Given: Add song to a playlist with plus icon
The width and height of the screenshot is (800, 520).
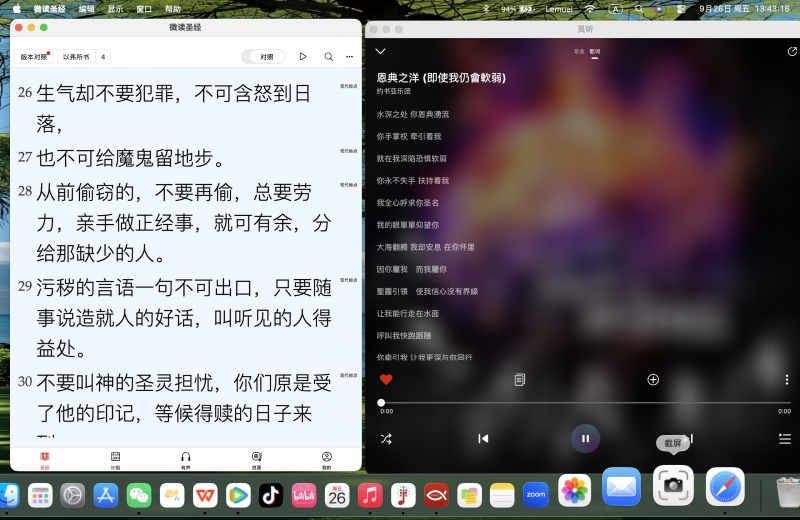Looking at the screenshot, I should pyautogui.click(x=653, y=380).
